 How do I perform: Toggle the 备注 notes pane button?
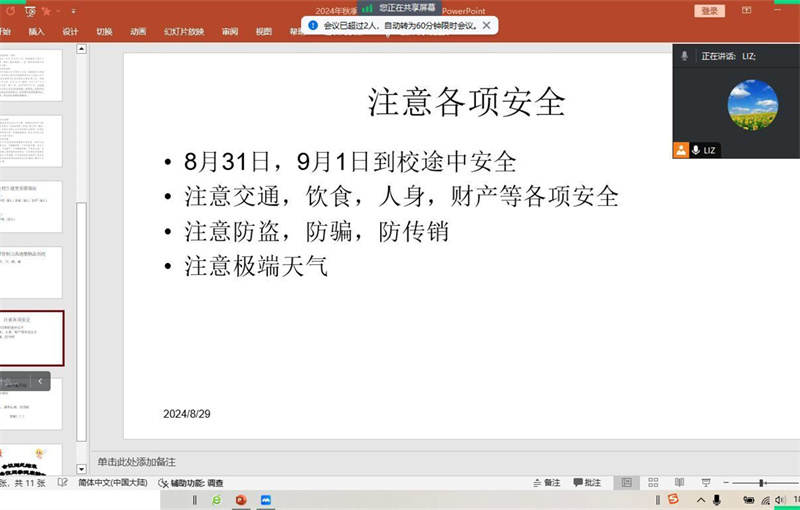pyautogui.click(x=545, y=482)
